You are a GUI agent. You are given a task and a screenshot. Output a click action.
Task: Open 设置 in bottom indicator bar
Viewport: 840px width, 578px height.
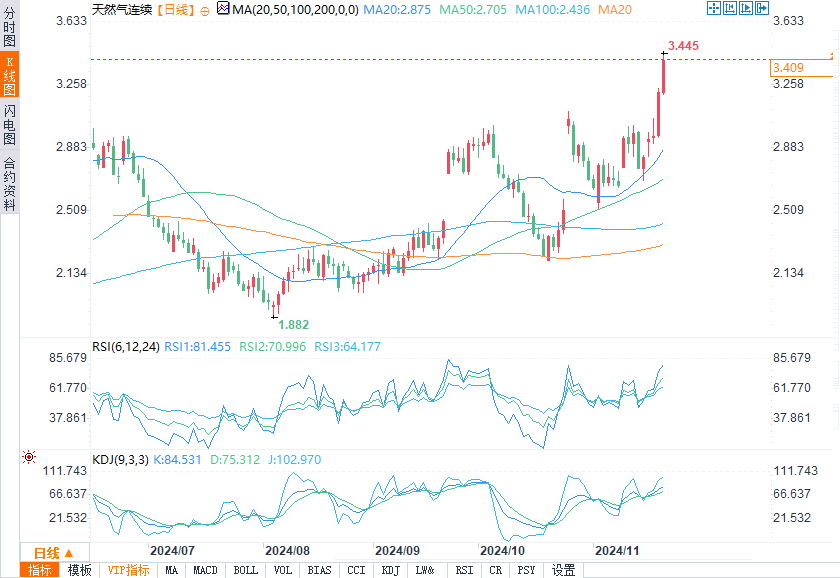tap(564, 570)
